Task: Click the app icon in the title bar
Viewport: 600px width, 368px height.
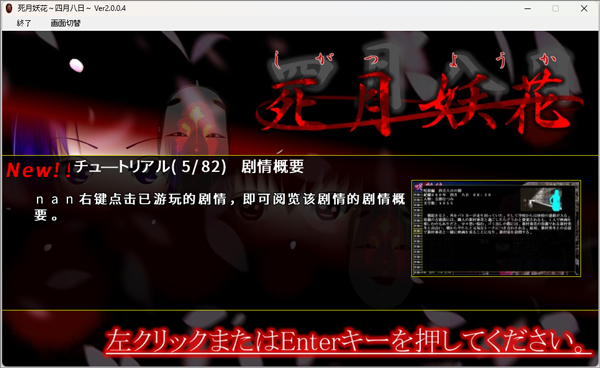Action: coord(9,8)
